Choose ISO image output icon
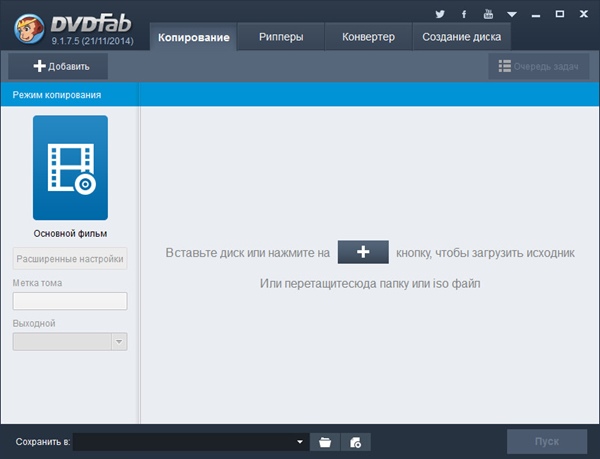The height and width of the screenshot is (459, 600). pyautogui.click(x=355, y=442)
